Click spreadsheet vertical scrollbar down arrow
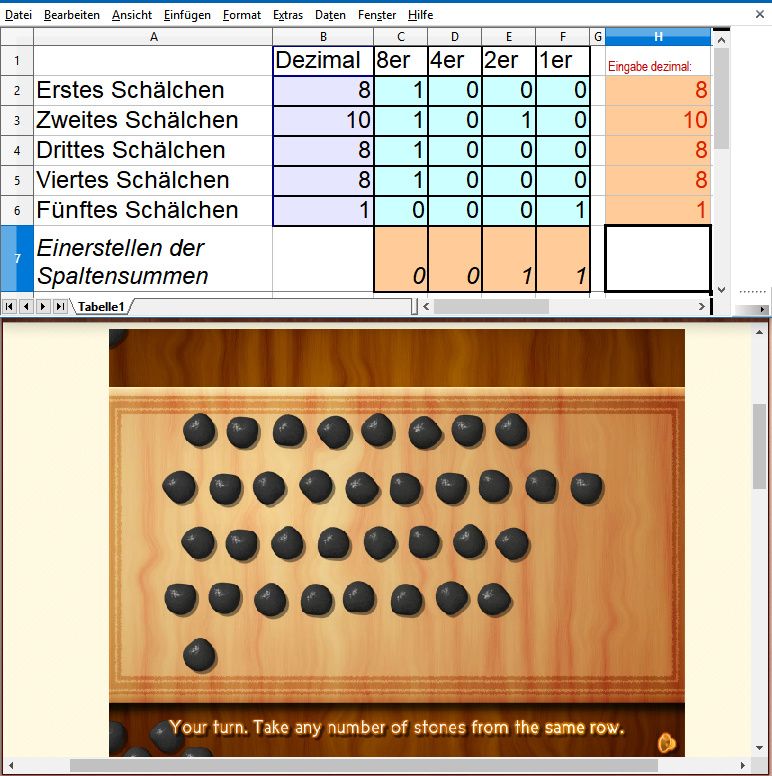 click(721, 290)
